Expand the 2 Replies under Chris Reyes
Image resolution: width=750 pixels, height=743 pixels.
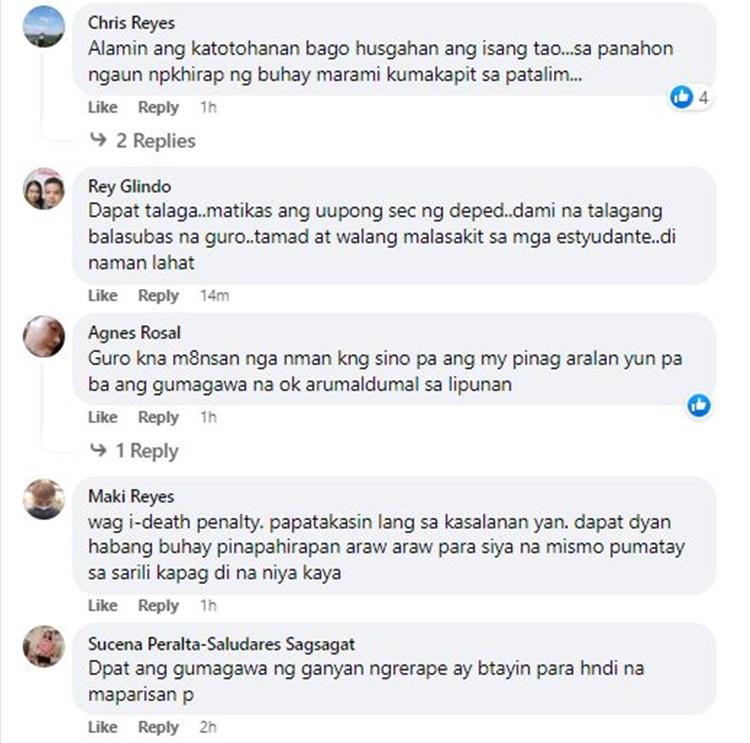tap(156, 141)
